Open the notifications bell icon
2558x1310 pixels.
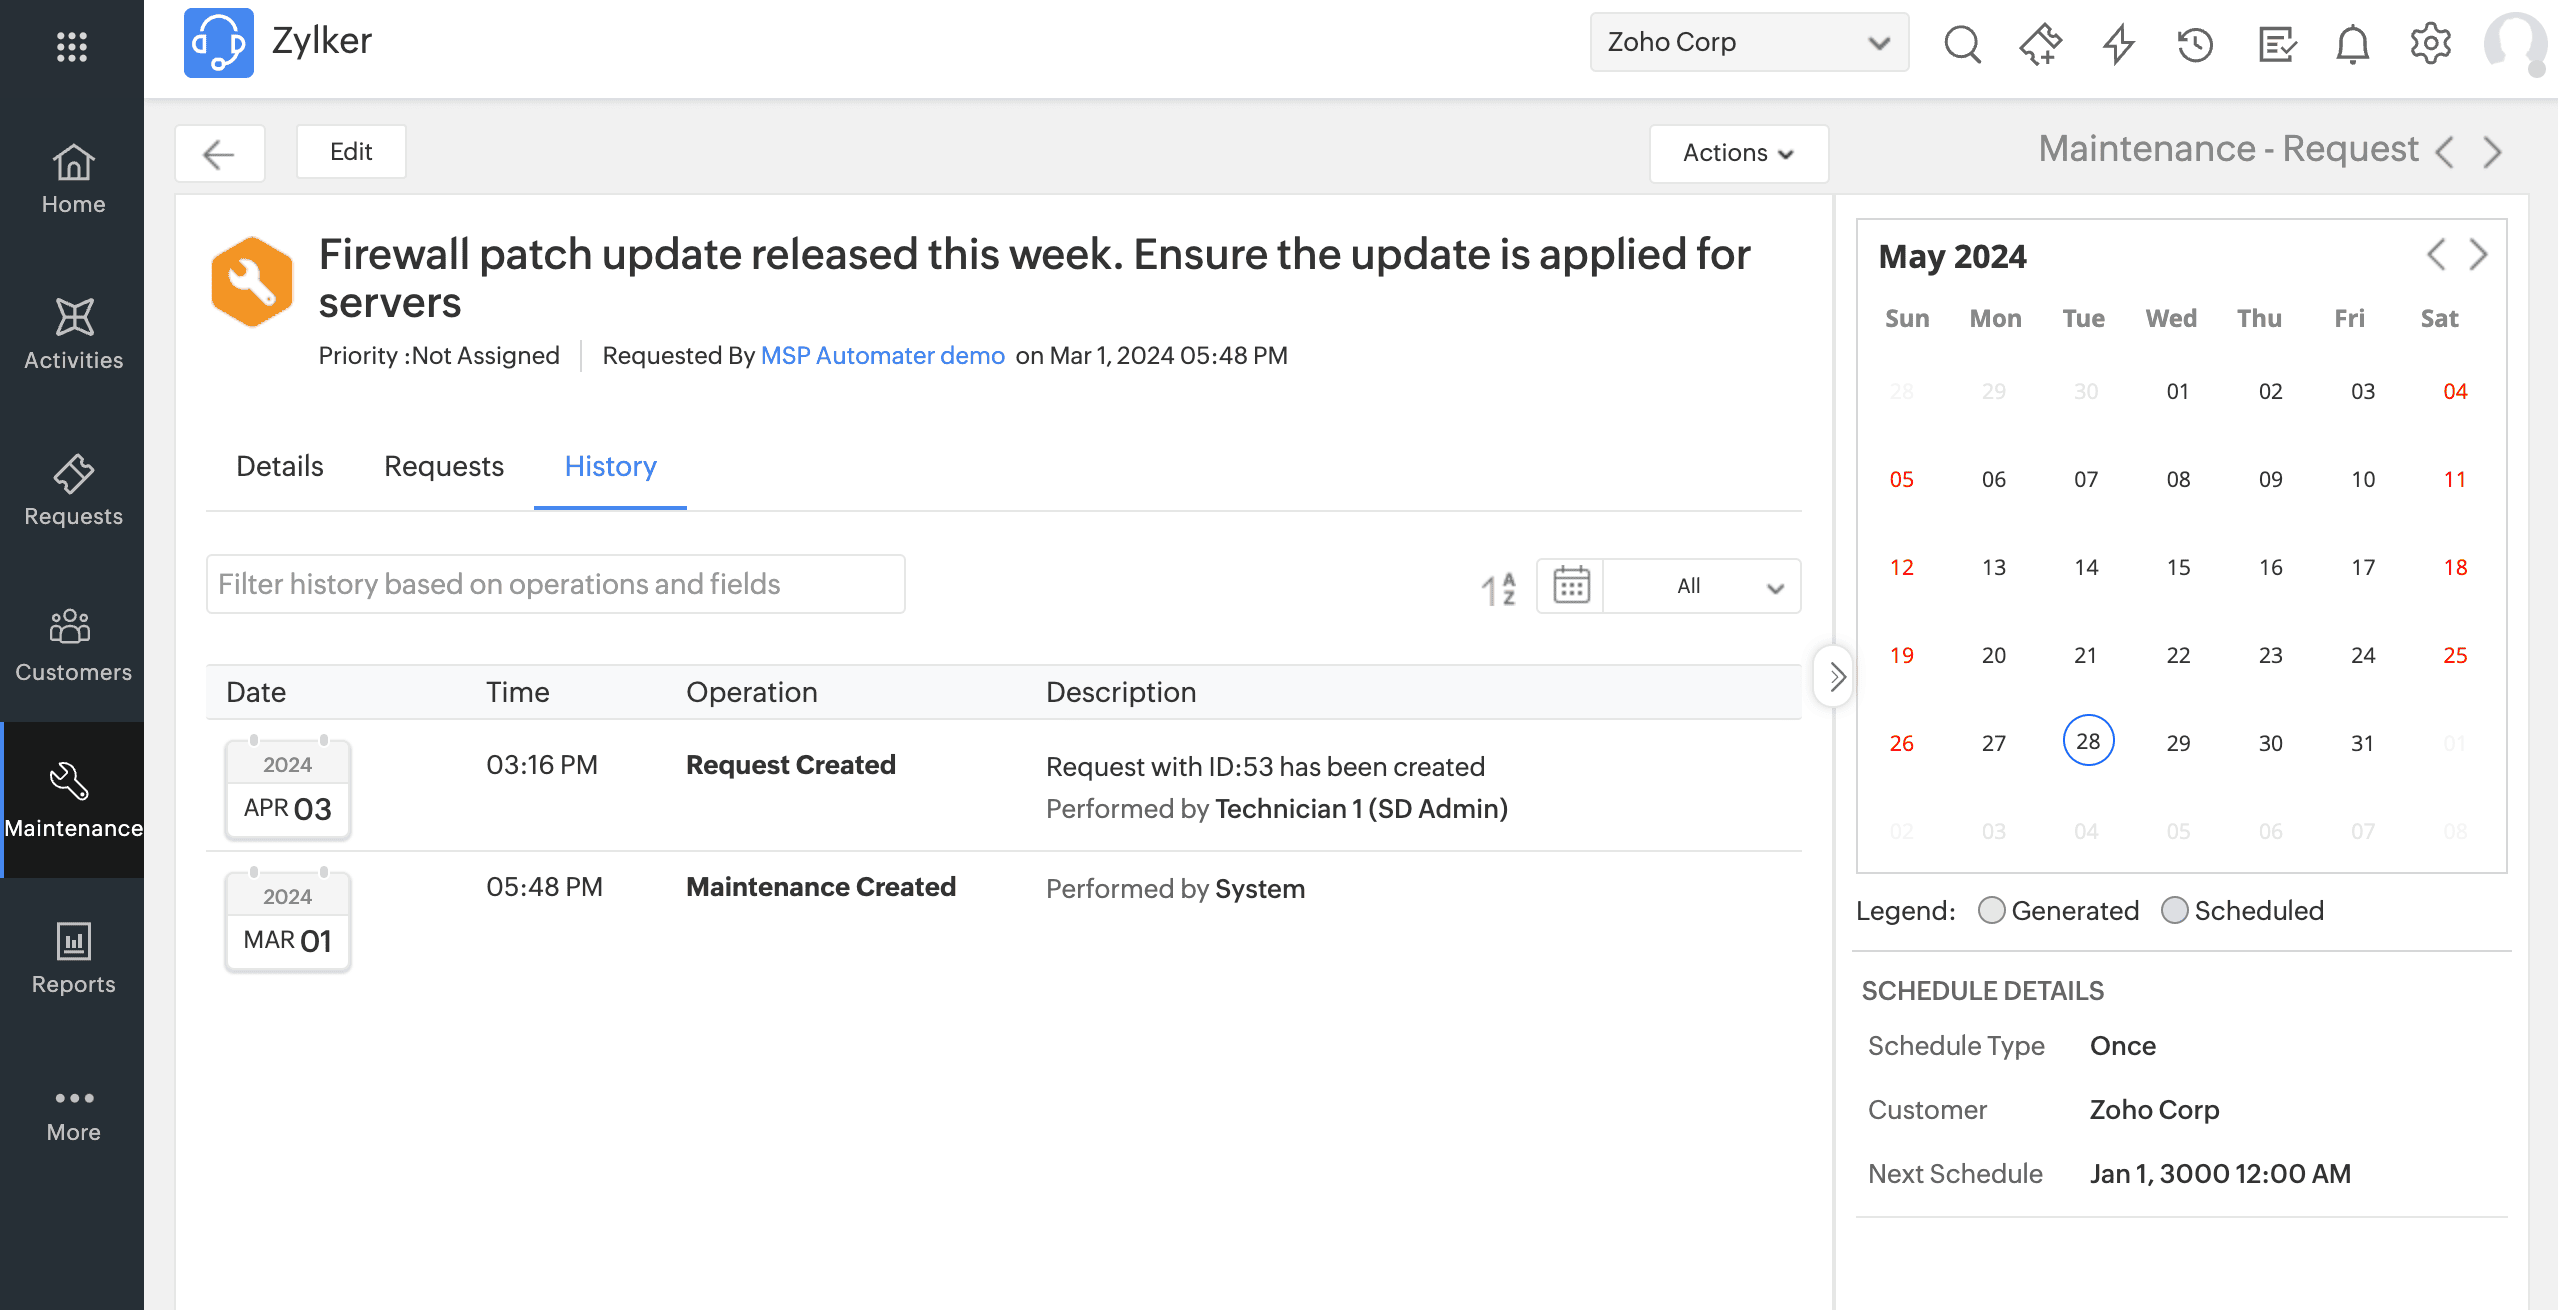click(x=2352, y=44)
